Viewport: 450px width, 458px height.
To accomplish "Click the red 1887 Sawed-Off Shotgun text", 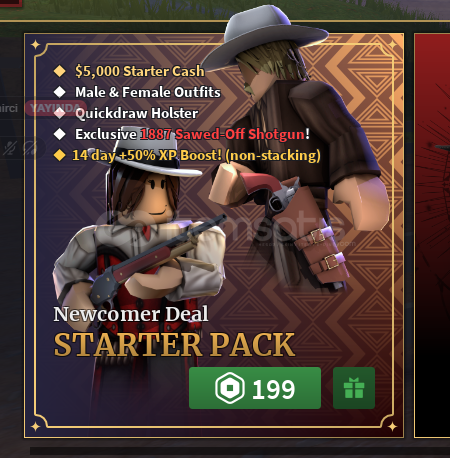I will pos(222,134).
